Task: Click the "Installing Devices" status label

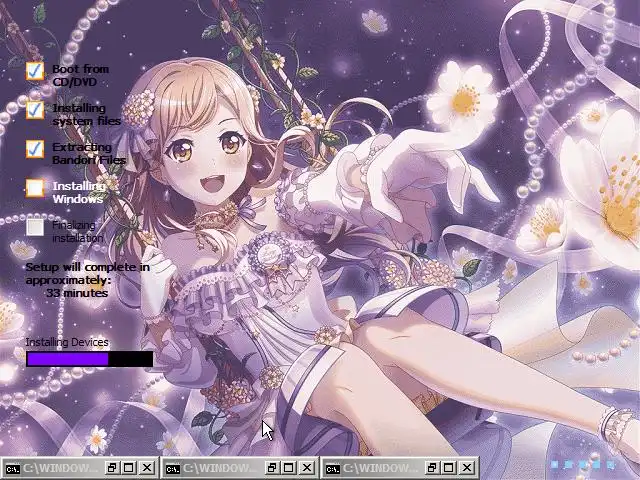Action: pos(67,342)
